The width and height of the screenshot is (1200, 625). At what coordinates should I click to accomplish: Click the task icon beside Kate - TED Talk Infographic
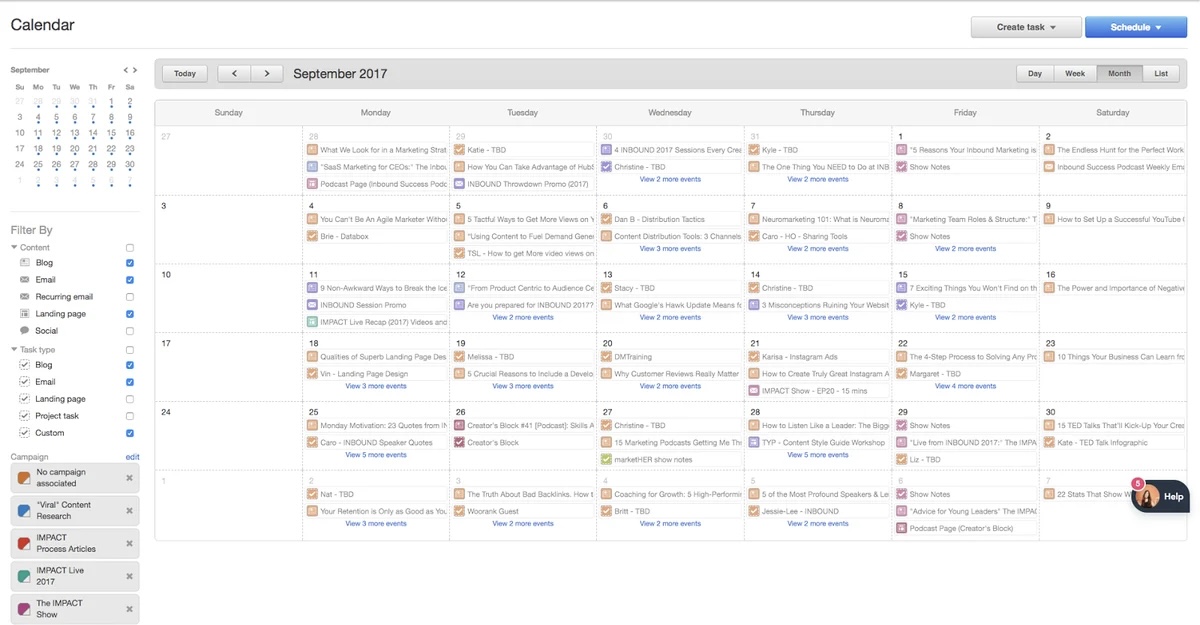pos(1049,442)
